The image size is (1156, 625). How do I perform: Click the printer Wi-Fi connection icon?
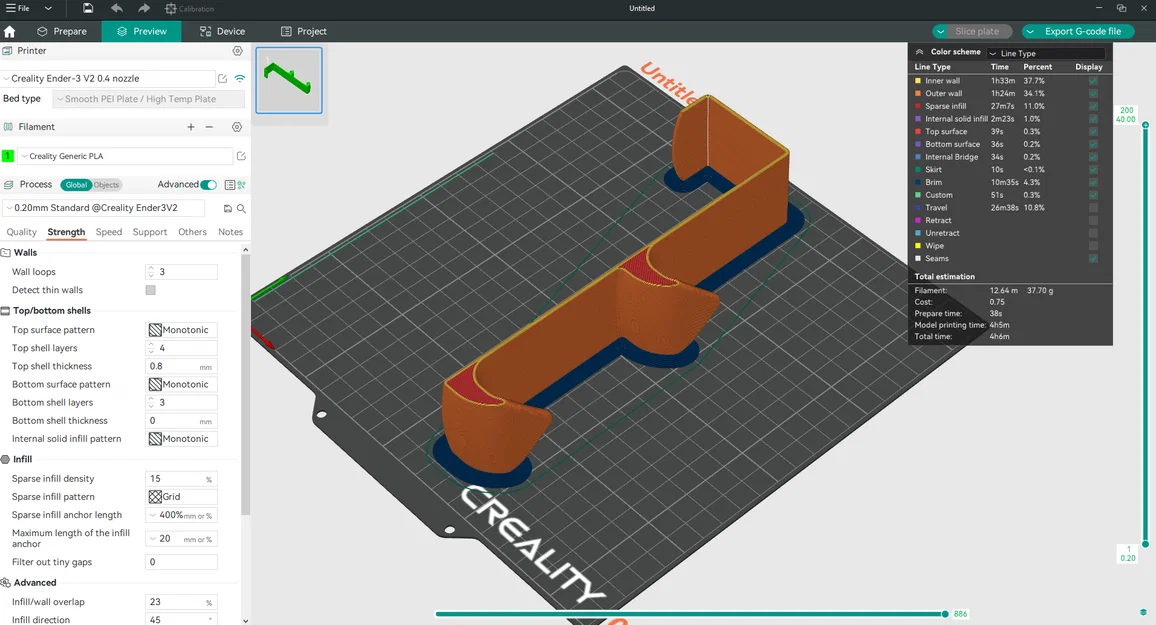click(x=240, y=78)
